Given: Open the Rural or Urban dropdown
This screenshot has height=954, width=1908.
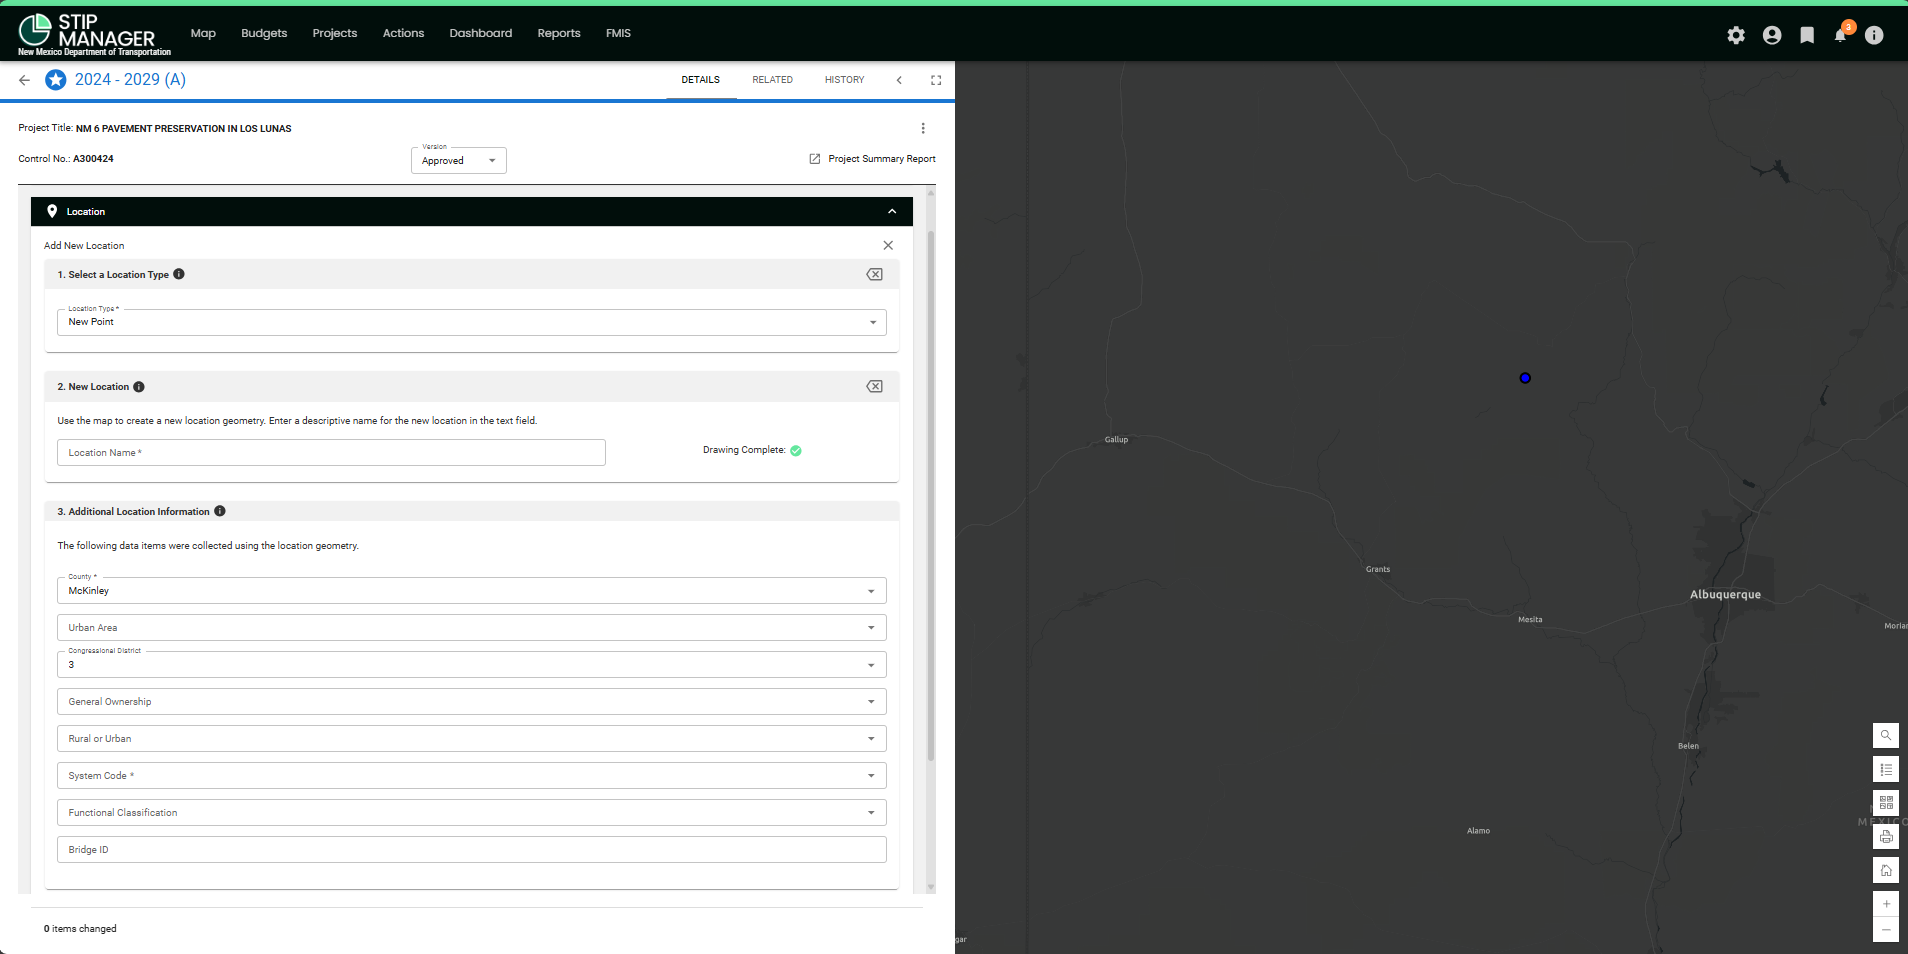Looking at the screenshot, I should tap(472, 738).
